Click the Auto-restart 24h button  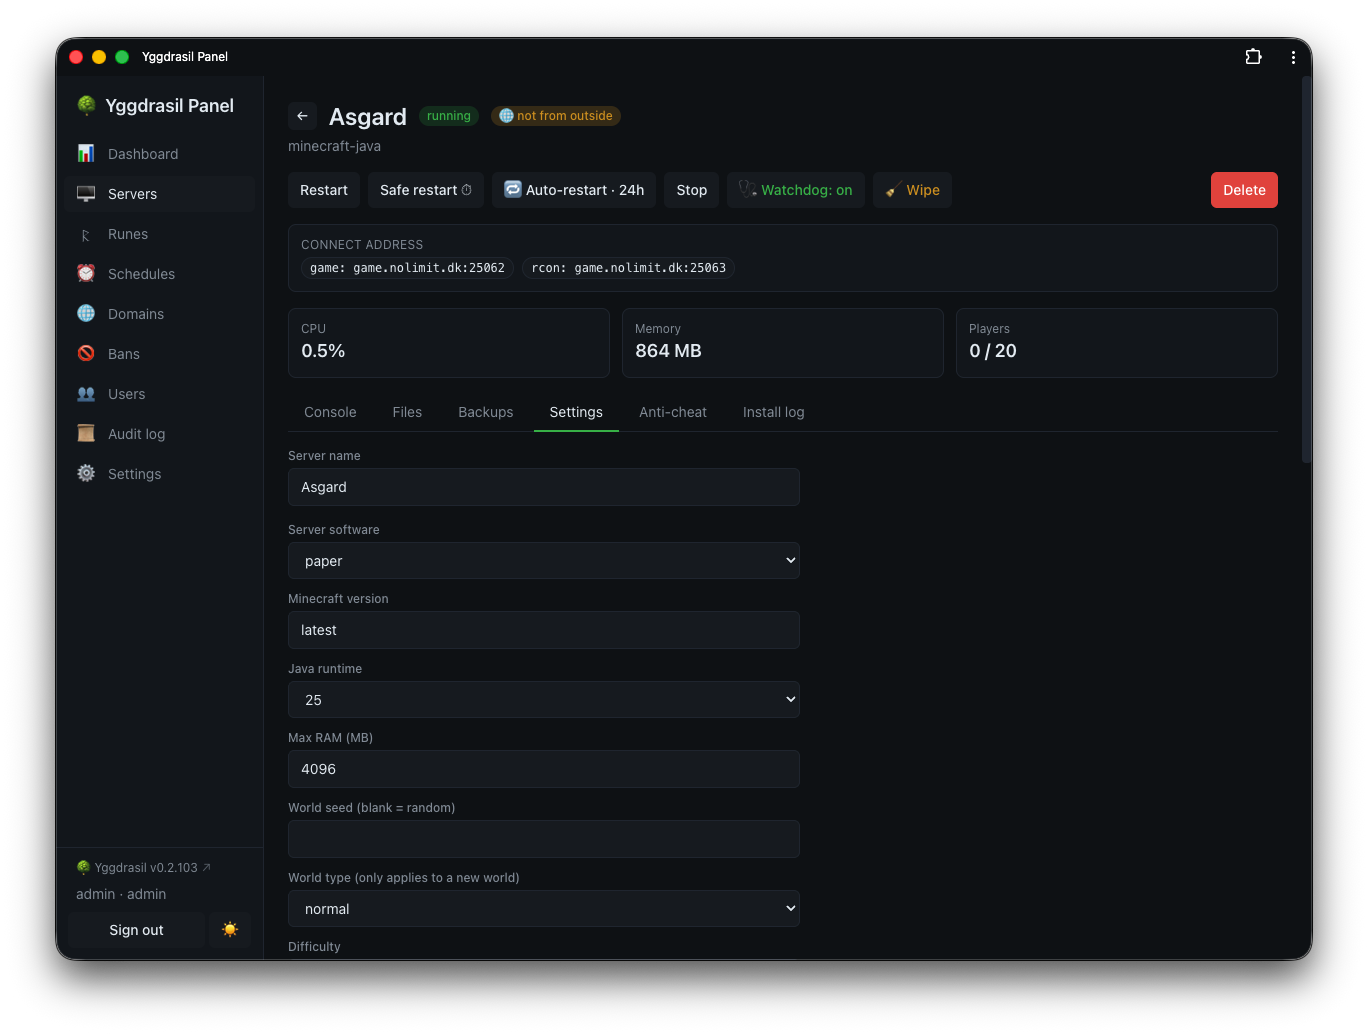coord(574,190)
